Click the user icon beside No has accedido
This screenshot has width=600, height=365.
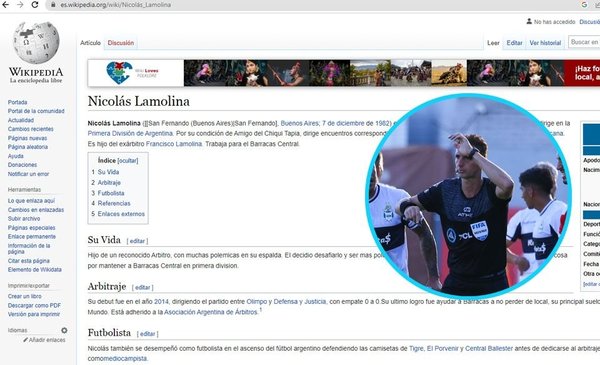point(529,21)
